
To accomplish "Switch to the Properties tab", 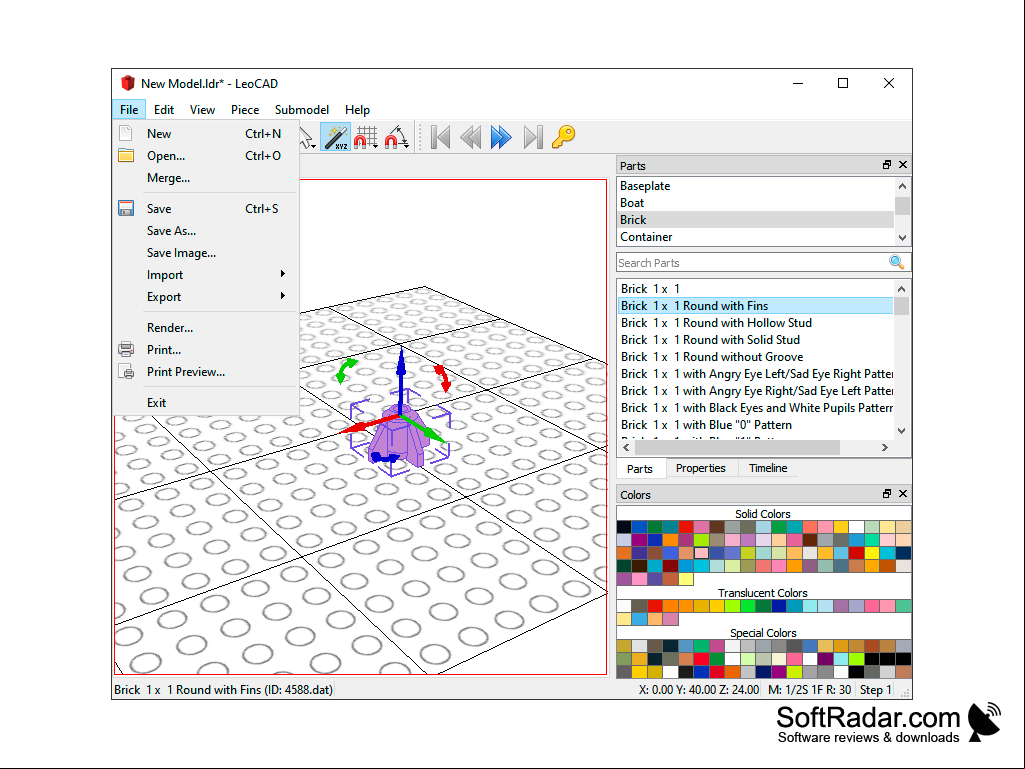I will click(701, 468).
